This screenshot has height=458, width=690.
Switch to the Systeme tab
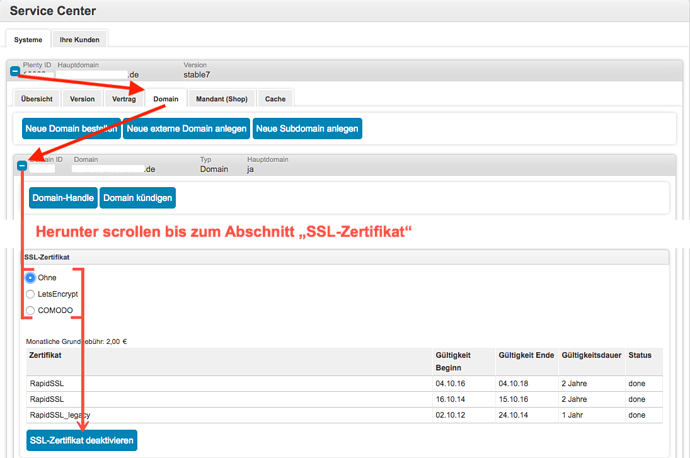tap(28, 40)
